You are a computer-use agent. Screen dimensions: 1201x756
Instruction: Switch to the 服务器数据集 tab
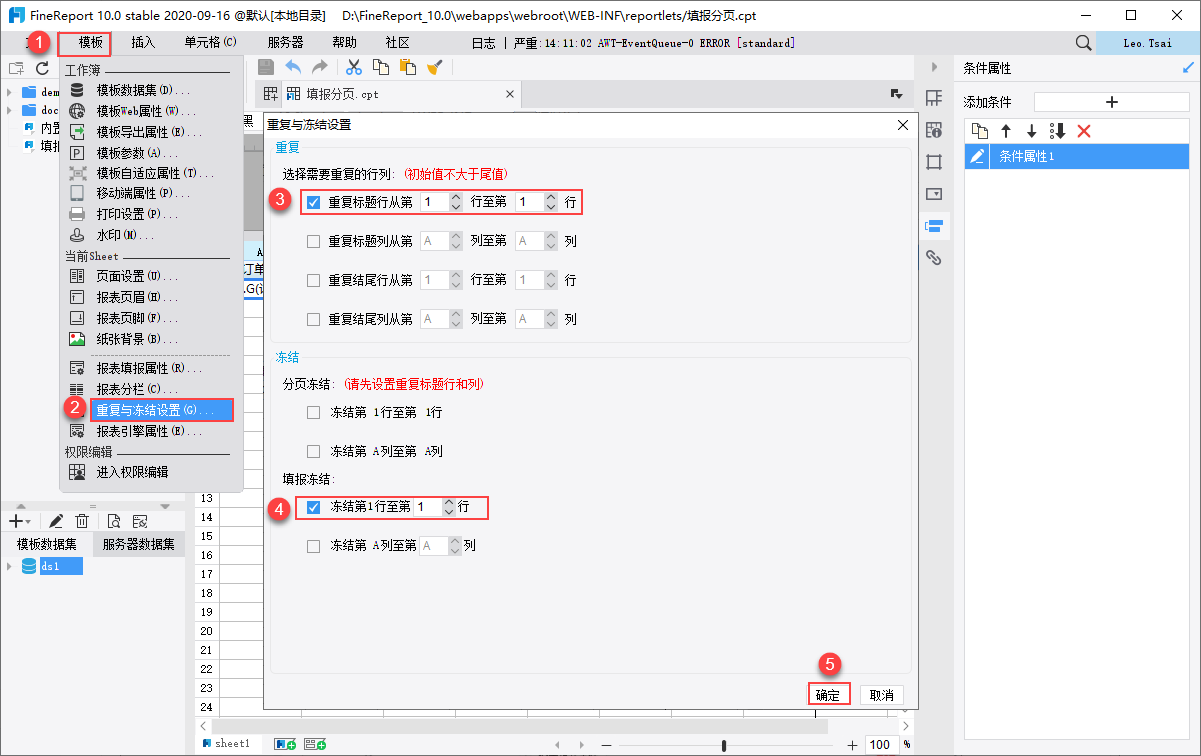tap(139, 544)
